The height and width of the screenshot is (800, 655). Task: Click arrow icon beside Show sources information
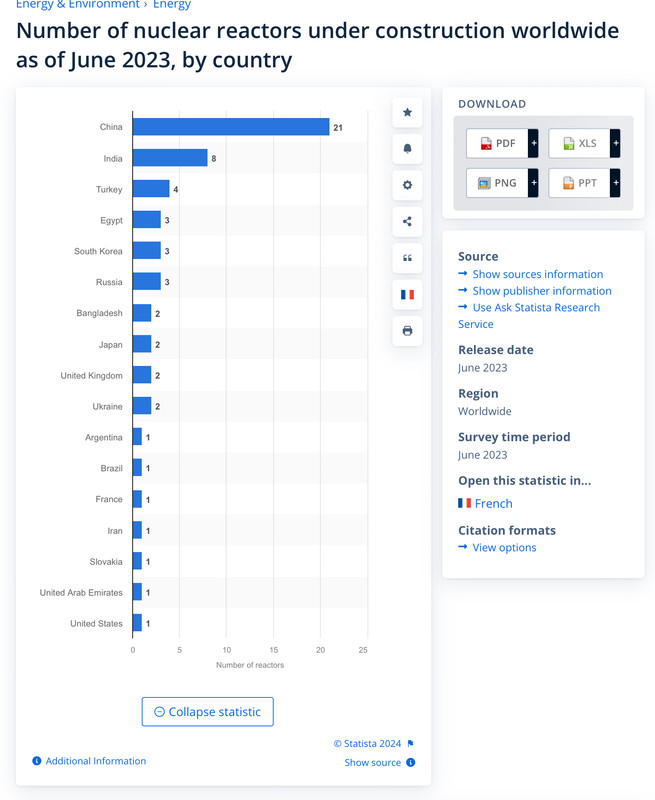click(x=463, y=273)
